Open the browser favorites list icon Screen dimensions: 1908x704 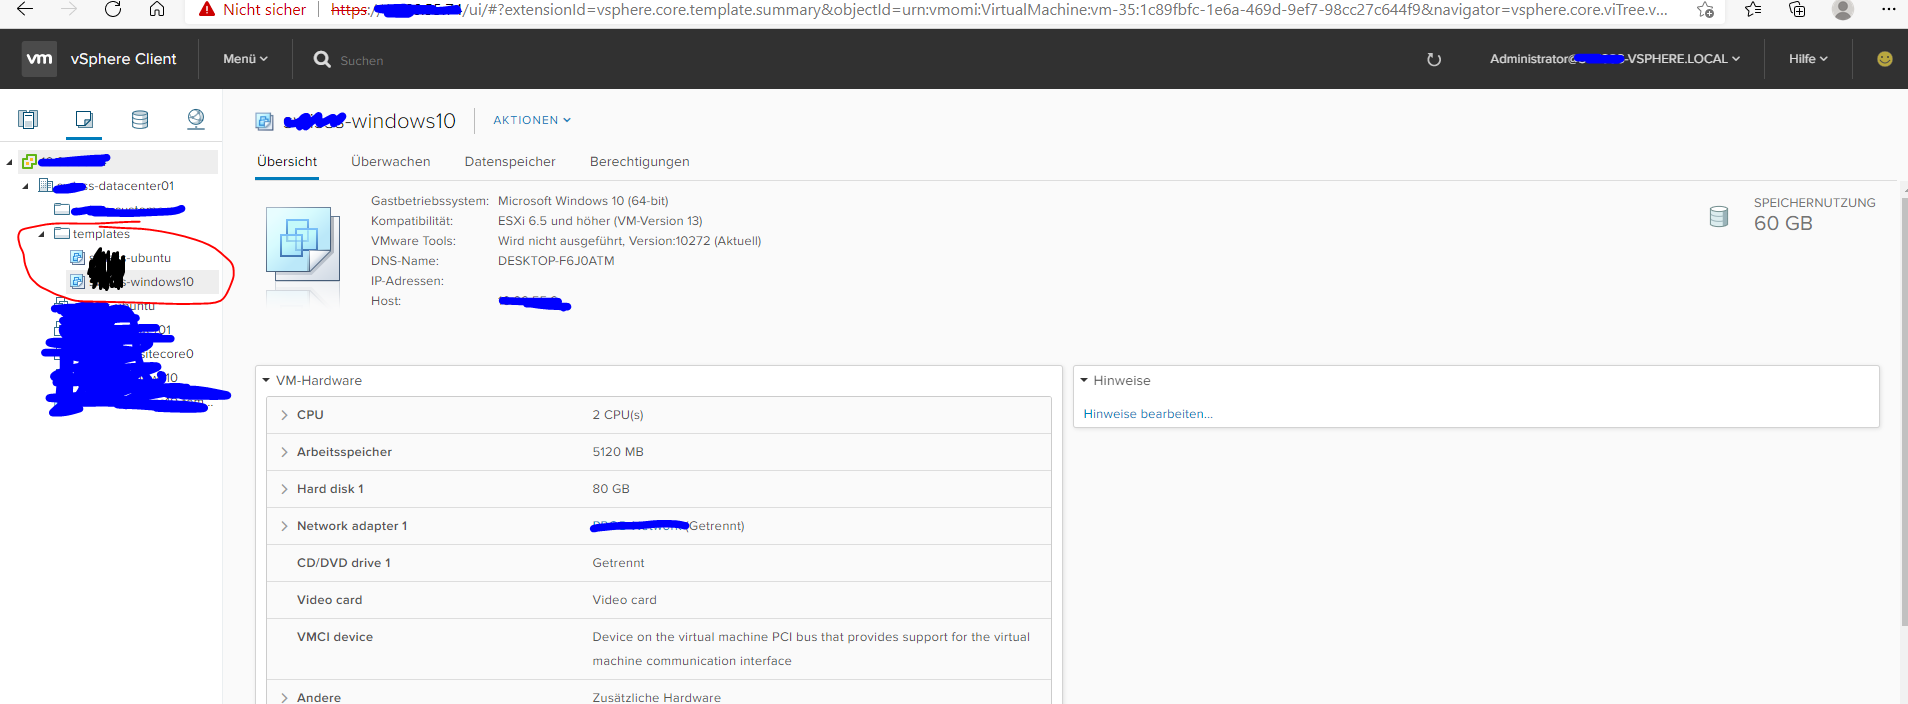coord(1753,9)
